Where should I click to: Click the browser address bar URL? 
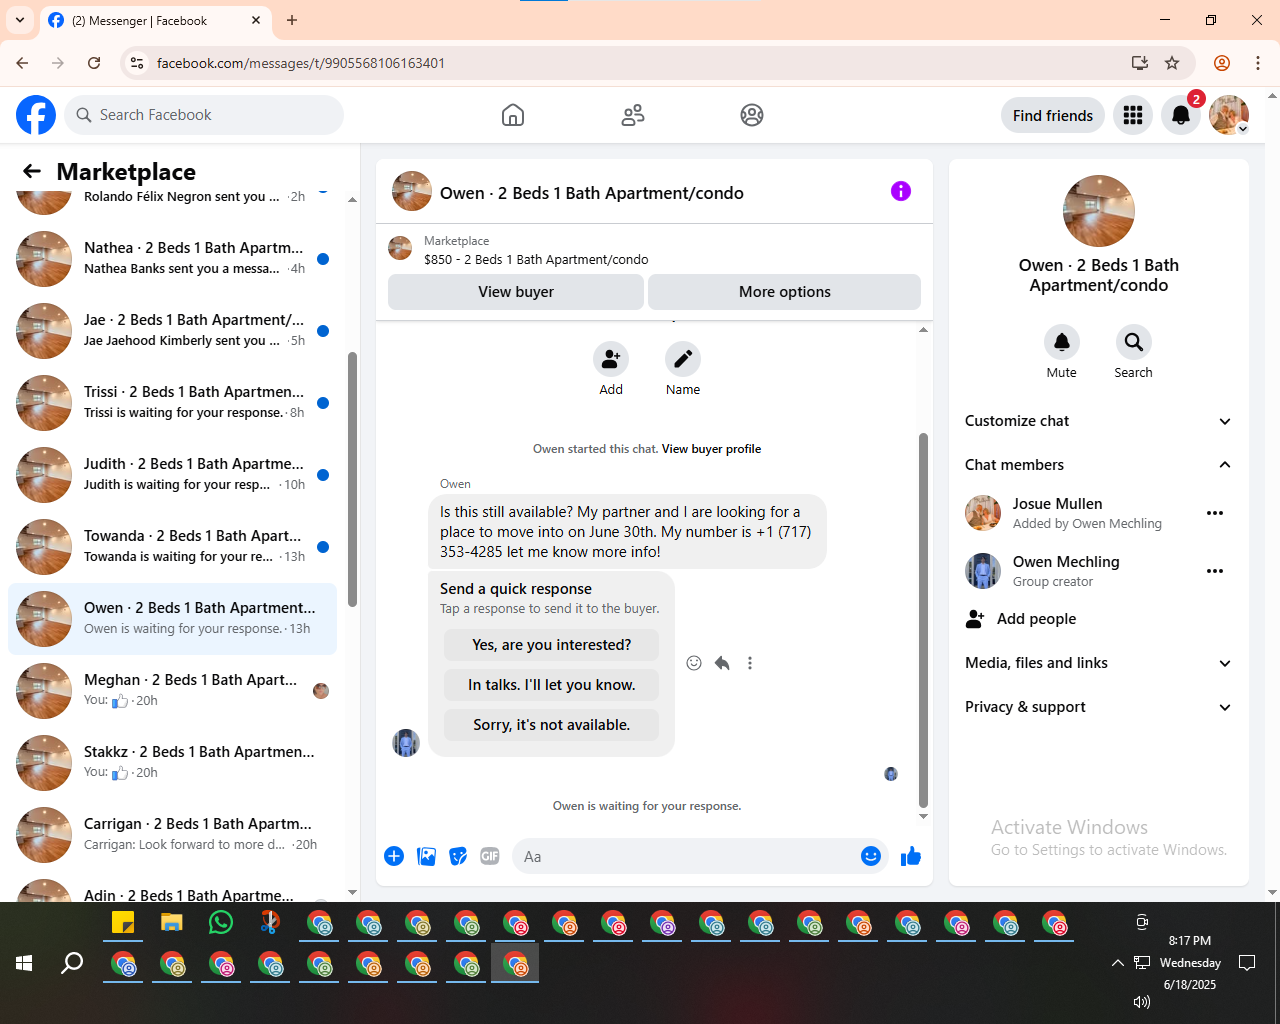(301, 63)
